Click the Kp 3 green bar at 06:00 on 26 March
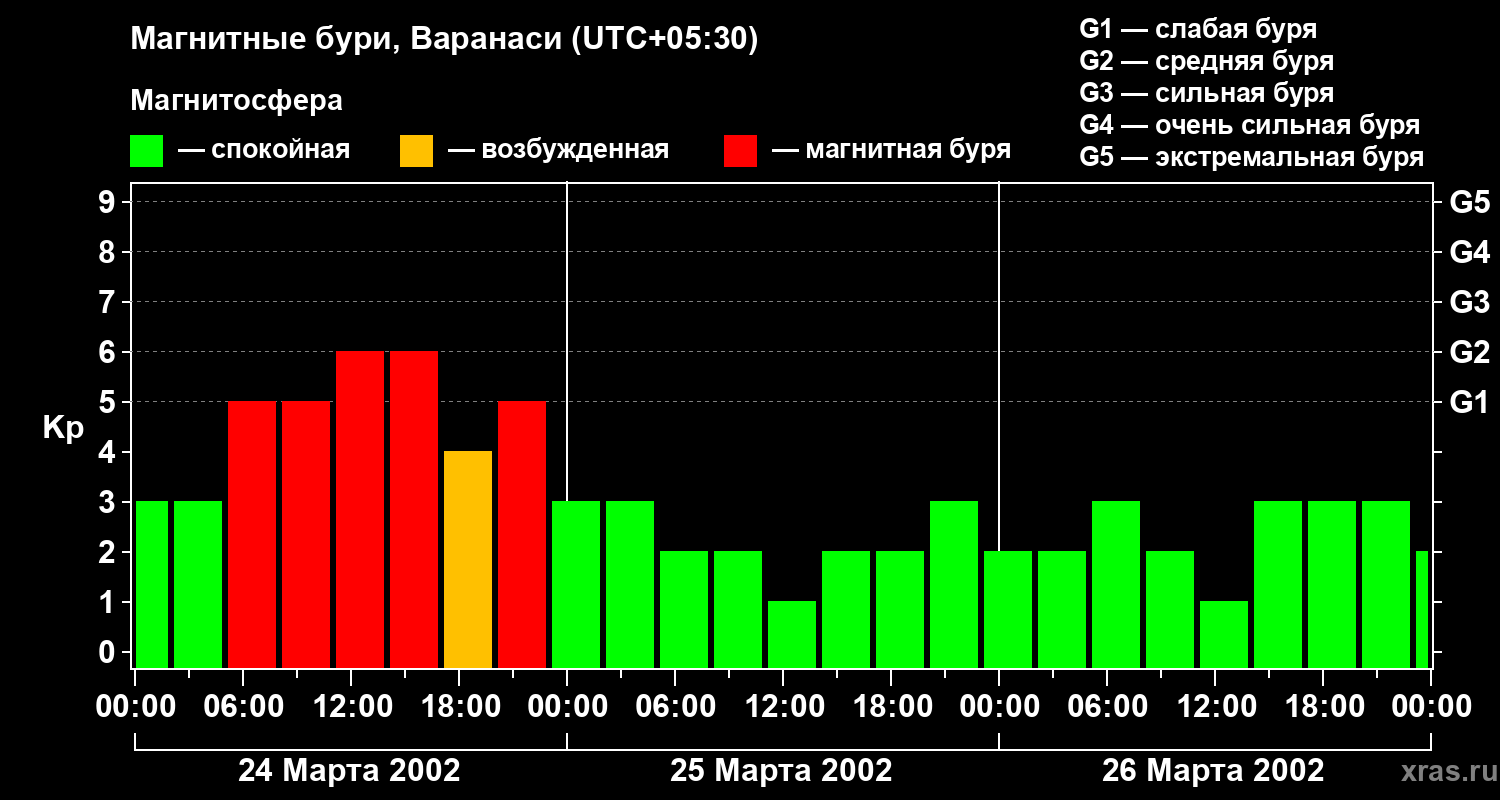1500x800 pixels. (1116, 584)
